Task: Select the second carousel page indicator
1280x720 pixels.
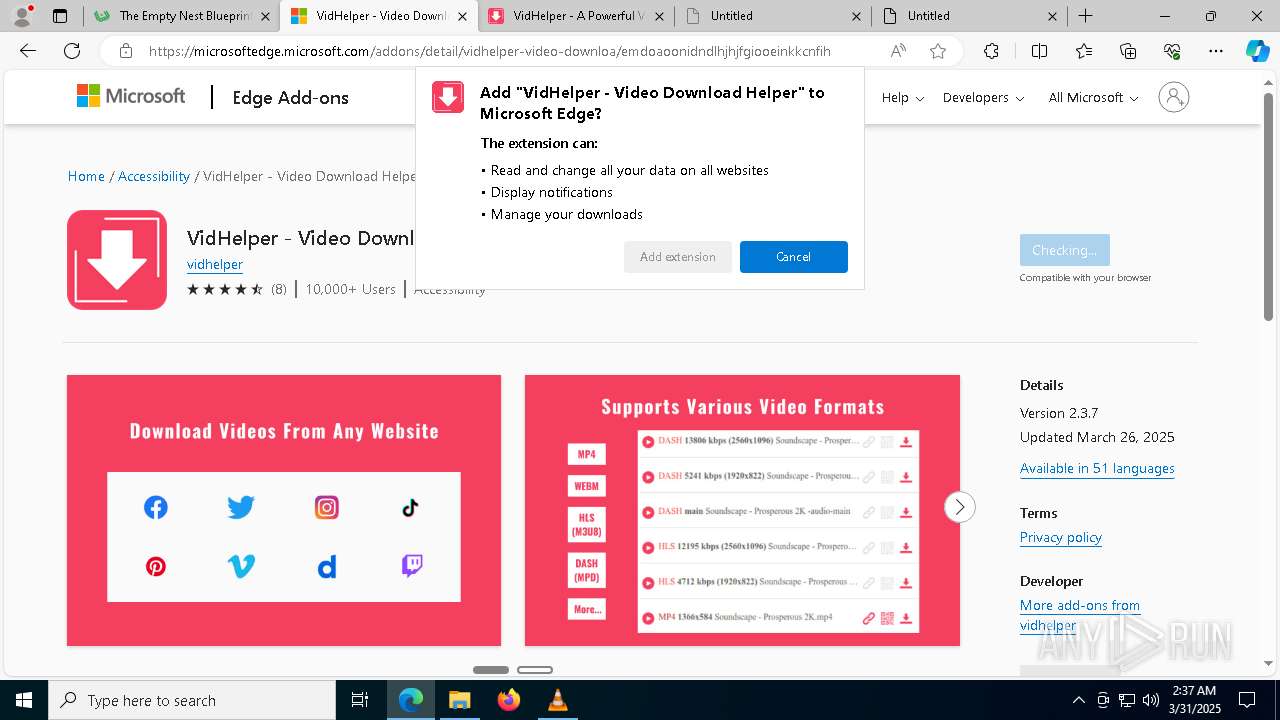Action: [x=535, y=670]
